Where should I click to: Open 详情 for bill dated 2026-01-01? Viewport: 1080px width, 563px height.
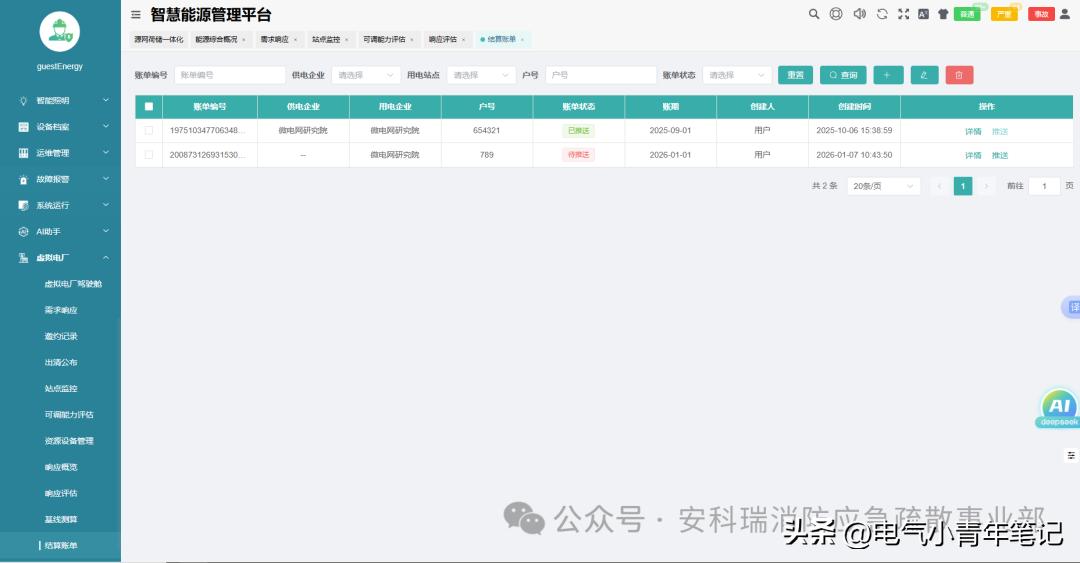pyautogui.click(x=973, y=155)
